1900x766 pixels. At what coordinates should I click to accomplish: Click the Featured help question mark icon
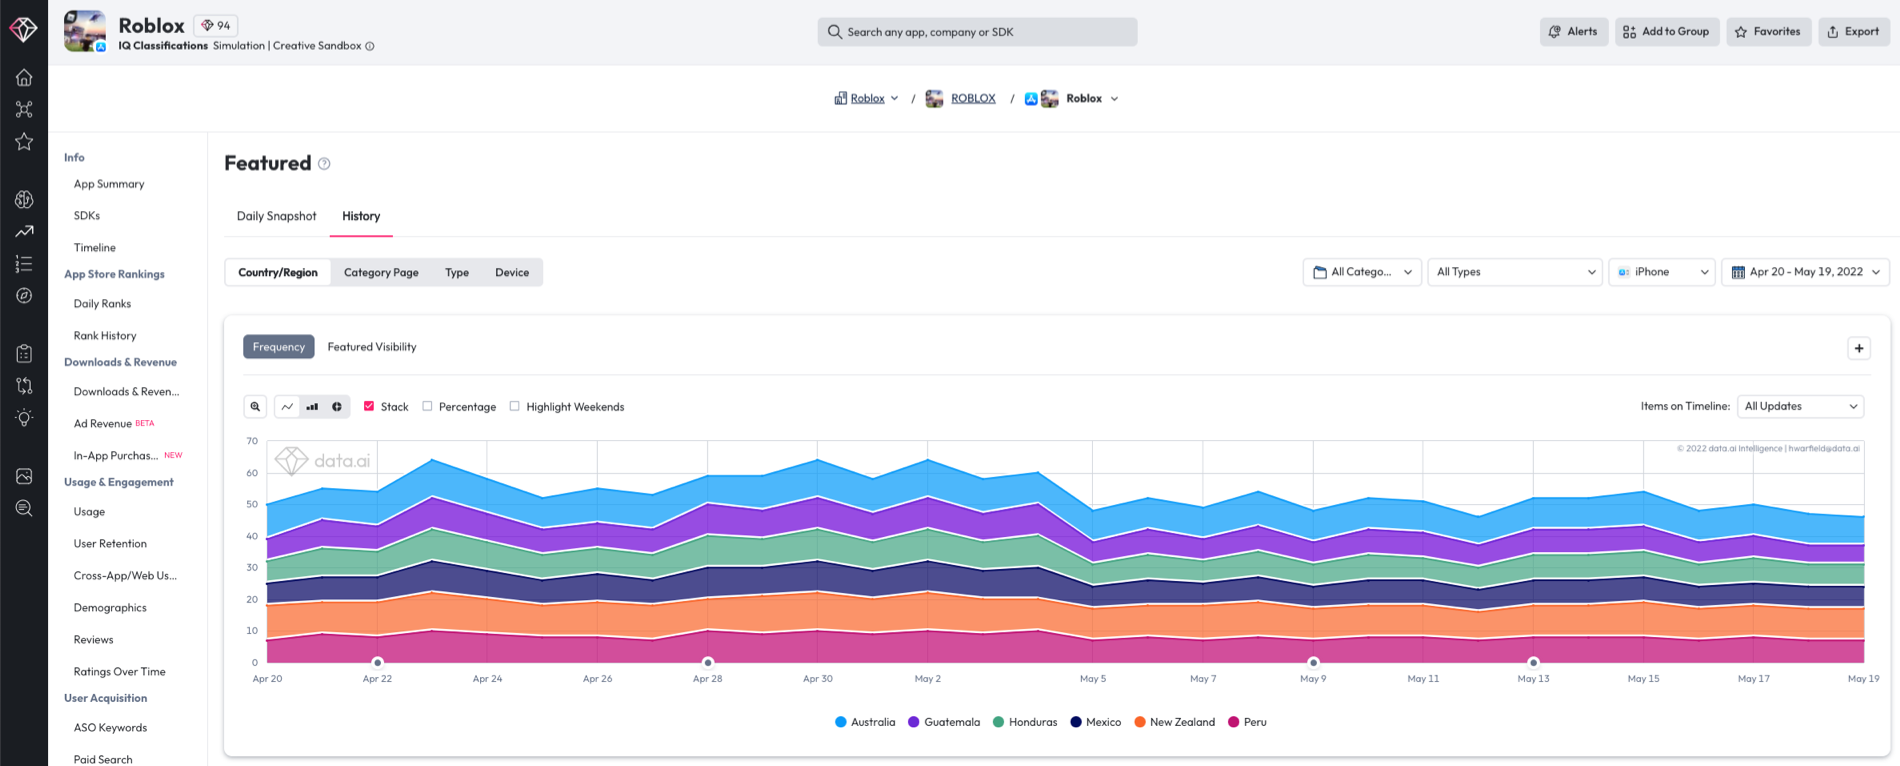click(x=324, y=164)
